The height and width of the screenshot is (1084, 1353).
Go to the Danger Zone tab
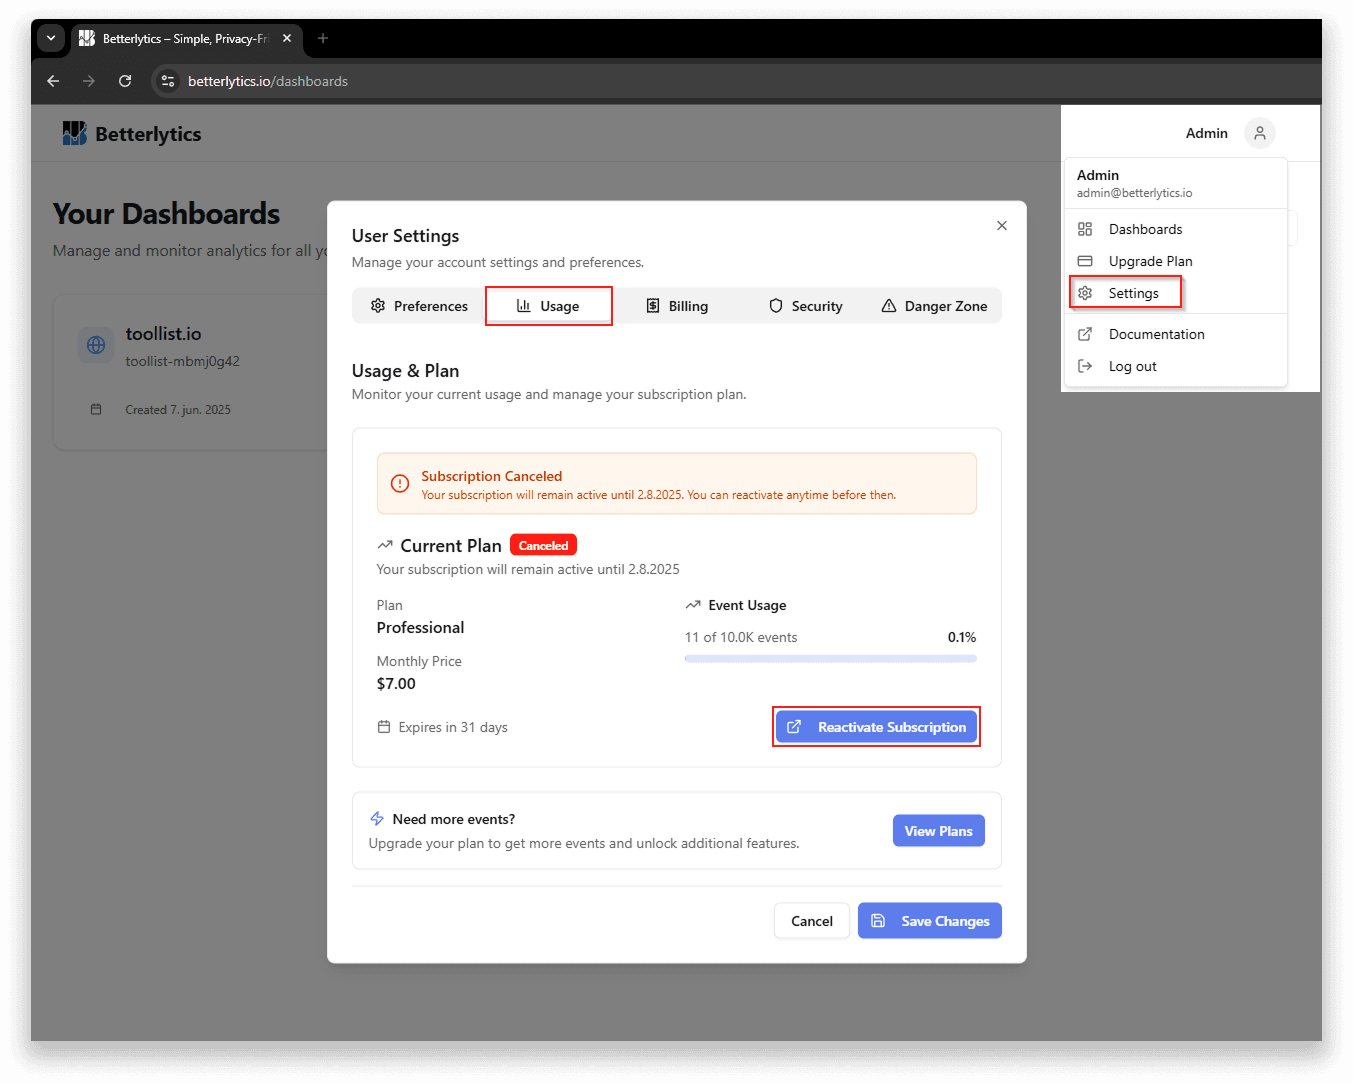934,306
